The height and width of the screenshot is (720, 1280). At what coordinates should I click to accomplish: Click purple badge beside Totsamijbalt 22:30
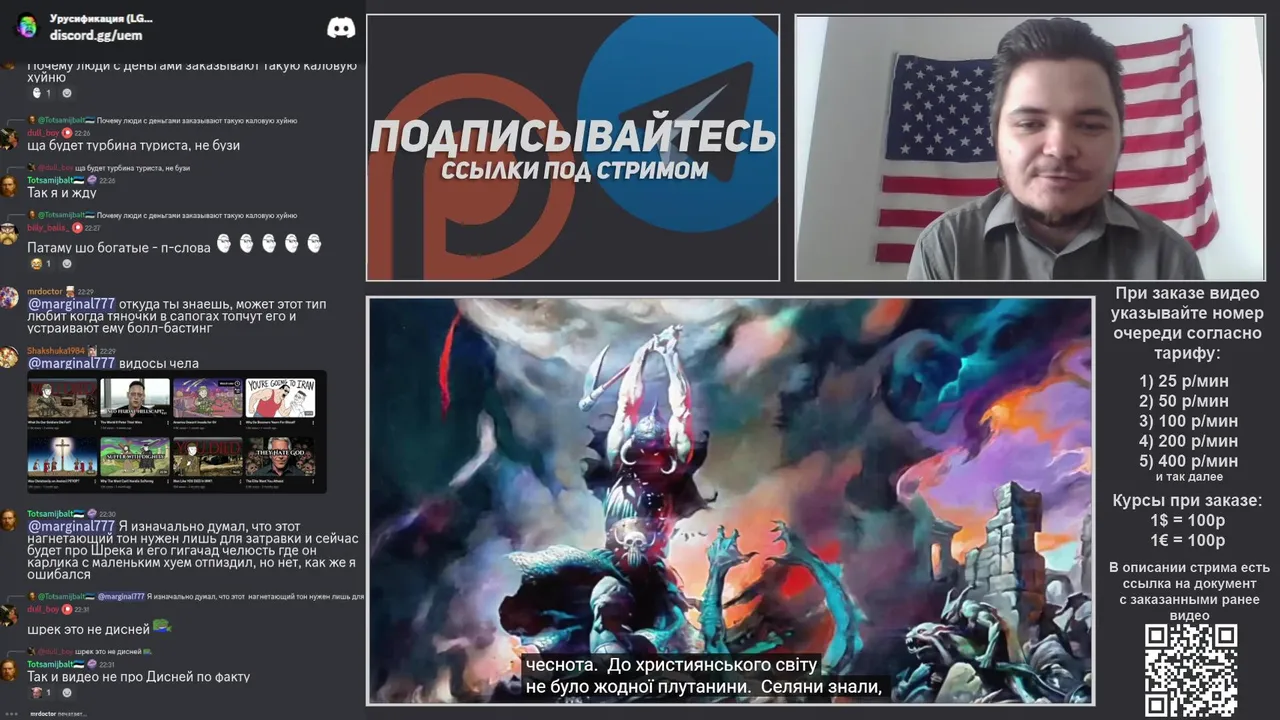(92, 513)
